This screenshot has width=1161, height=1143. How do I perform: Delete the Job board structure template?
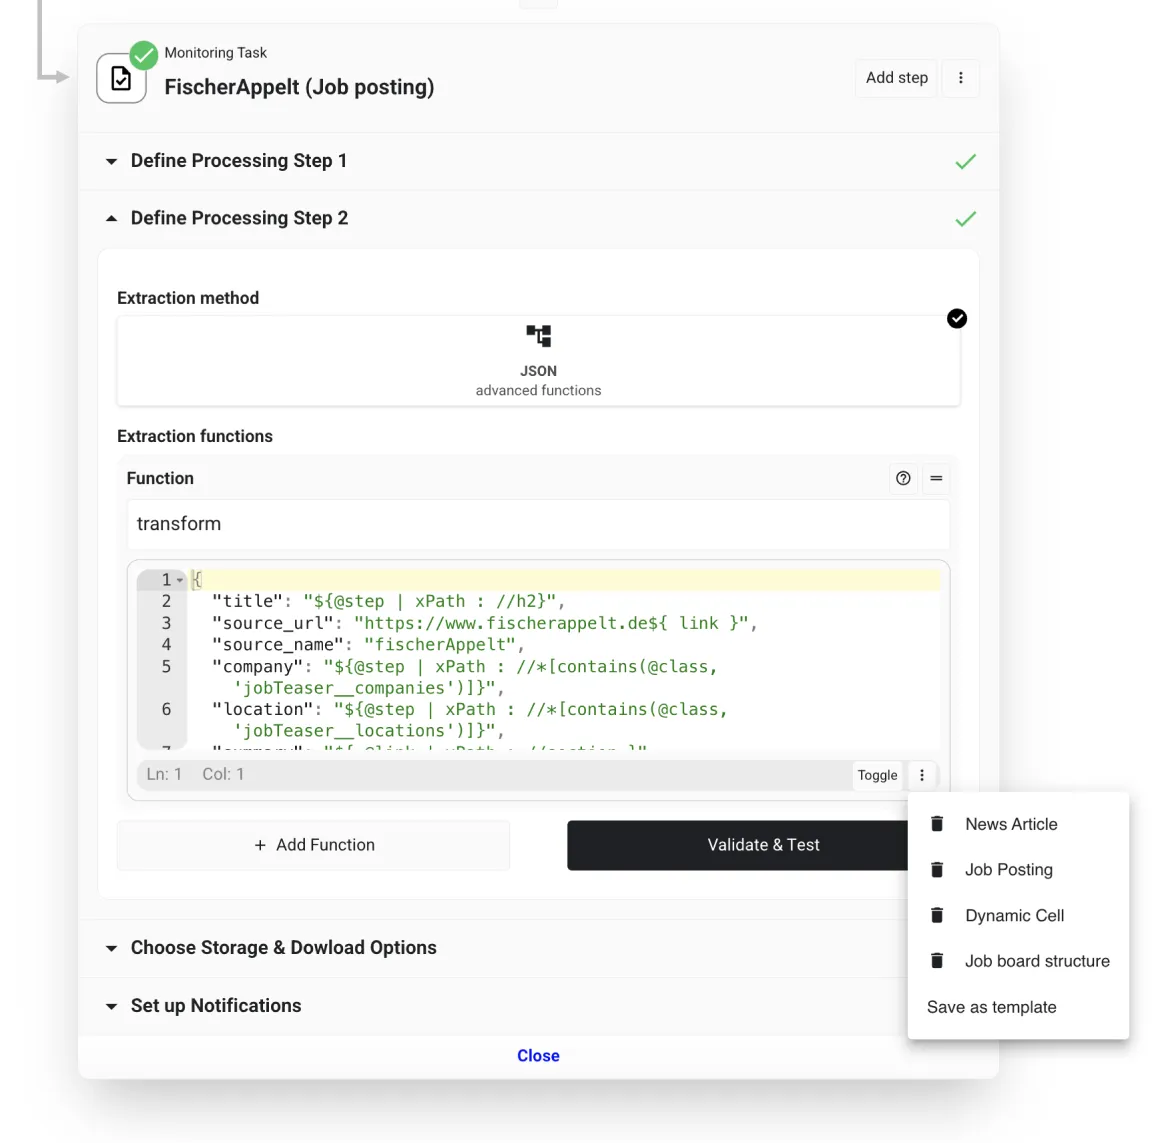pyautogui.click(x=937, y=961)
